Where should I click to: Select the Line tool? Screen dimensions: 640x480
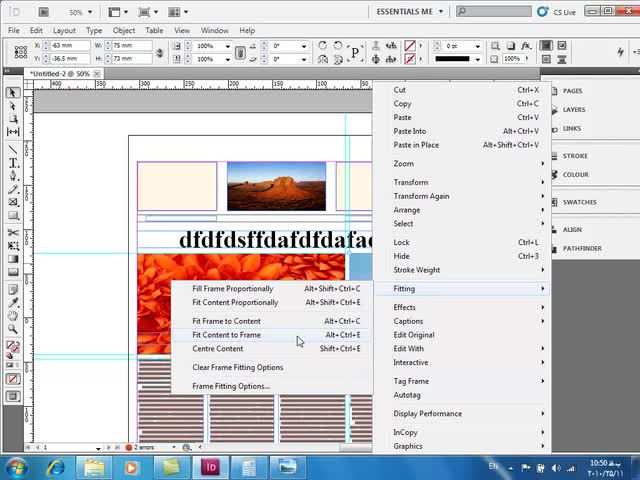(x=13, y=150)
